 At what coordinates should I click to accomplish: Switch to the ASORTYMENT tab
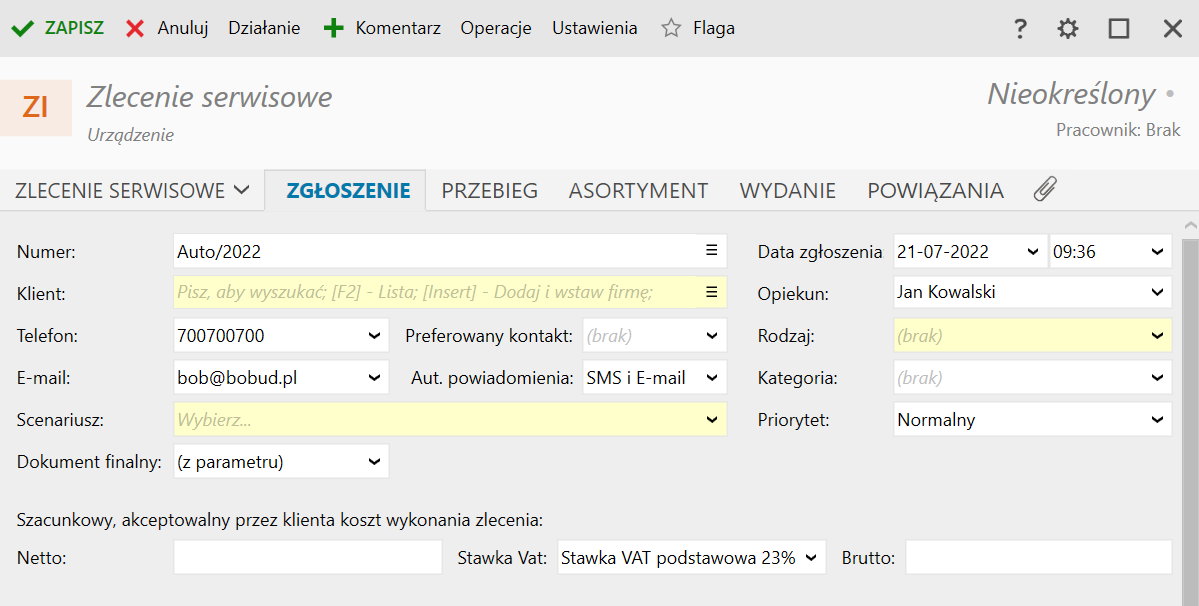tap(638, 190)
